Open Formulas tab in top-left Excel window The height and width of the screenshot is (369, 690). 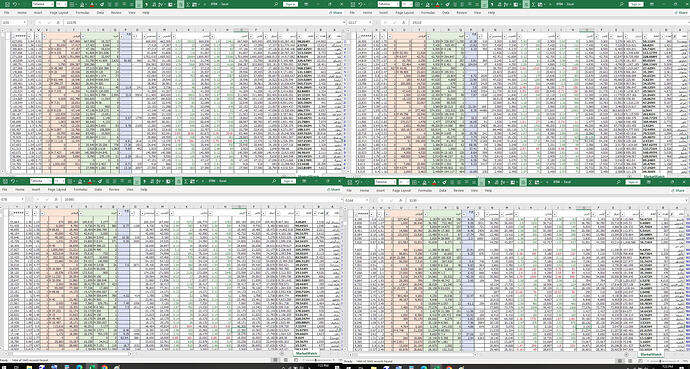[83, 13]
